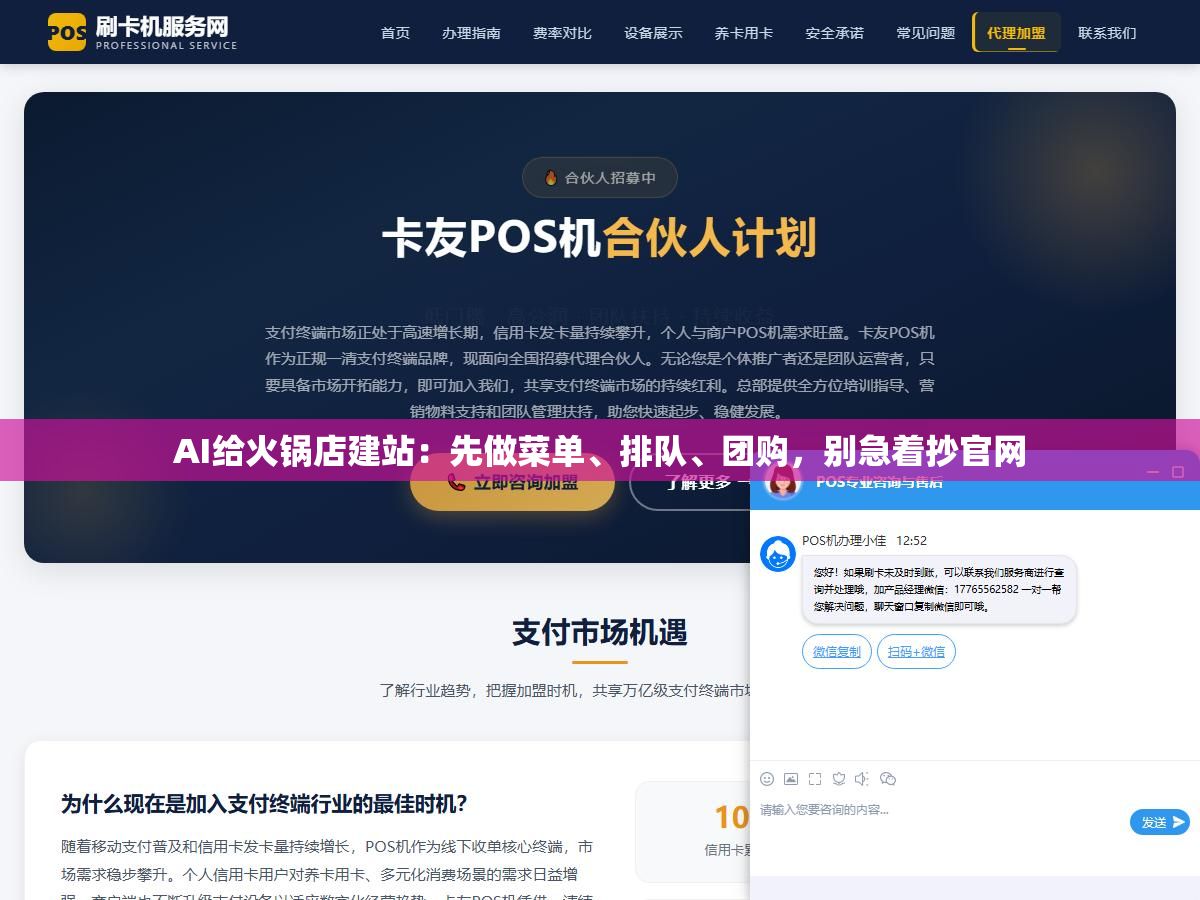
Task: Click the POS专业咨询与售后 chat title
Action: click(x=879, y=482)
